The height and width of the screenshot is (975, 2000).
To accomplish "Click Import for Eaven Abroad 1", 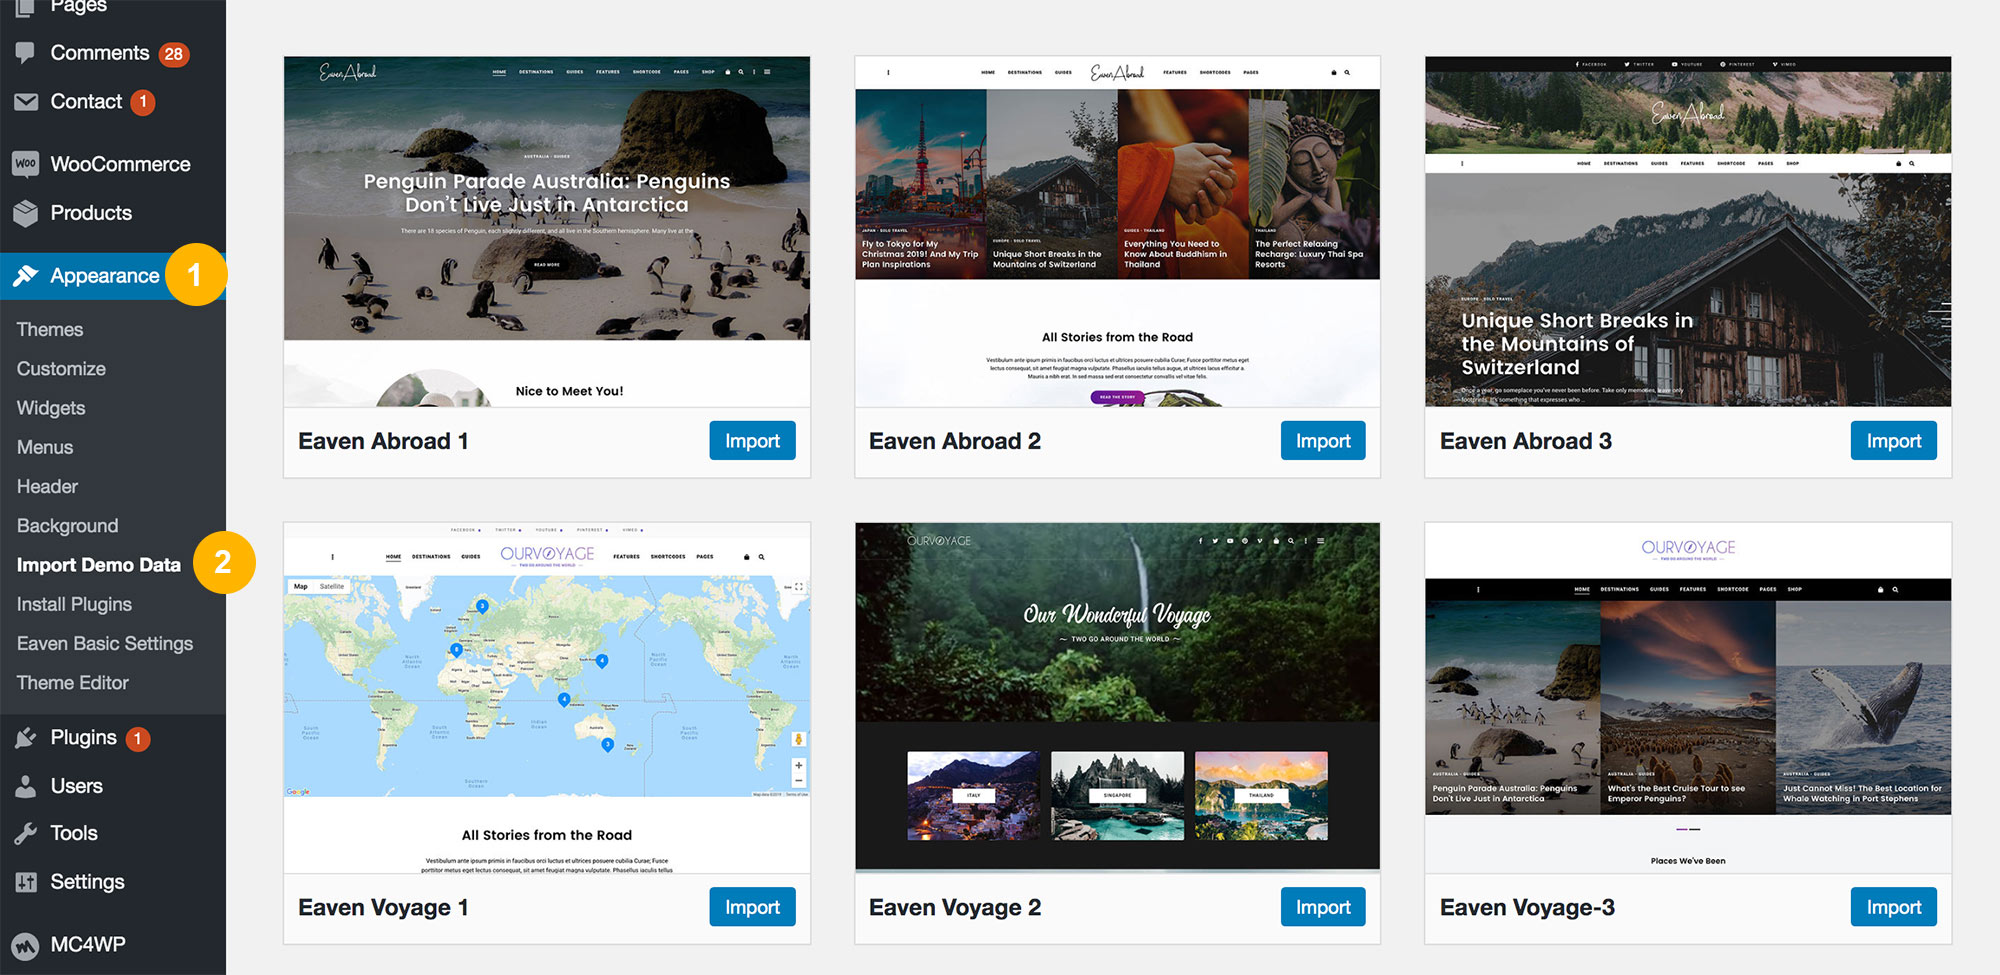I will pos(752,440).
